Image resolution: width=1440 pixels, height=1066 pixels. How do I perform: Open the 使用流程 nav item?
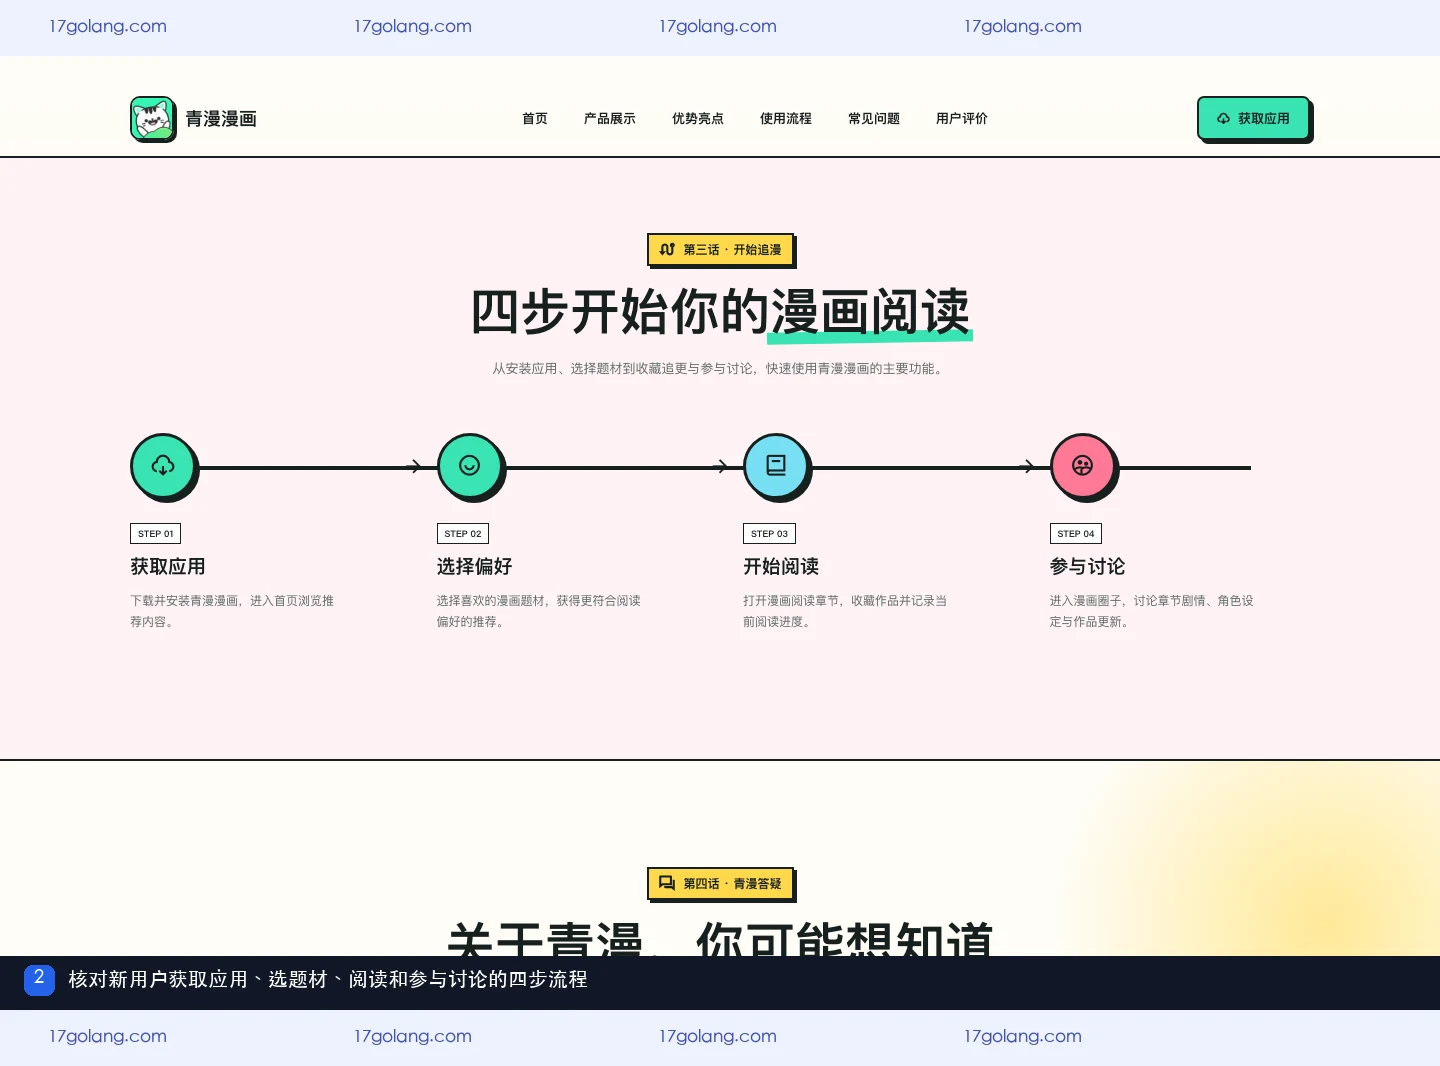(786, 118)
